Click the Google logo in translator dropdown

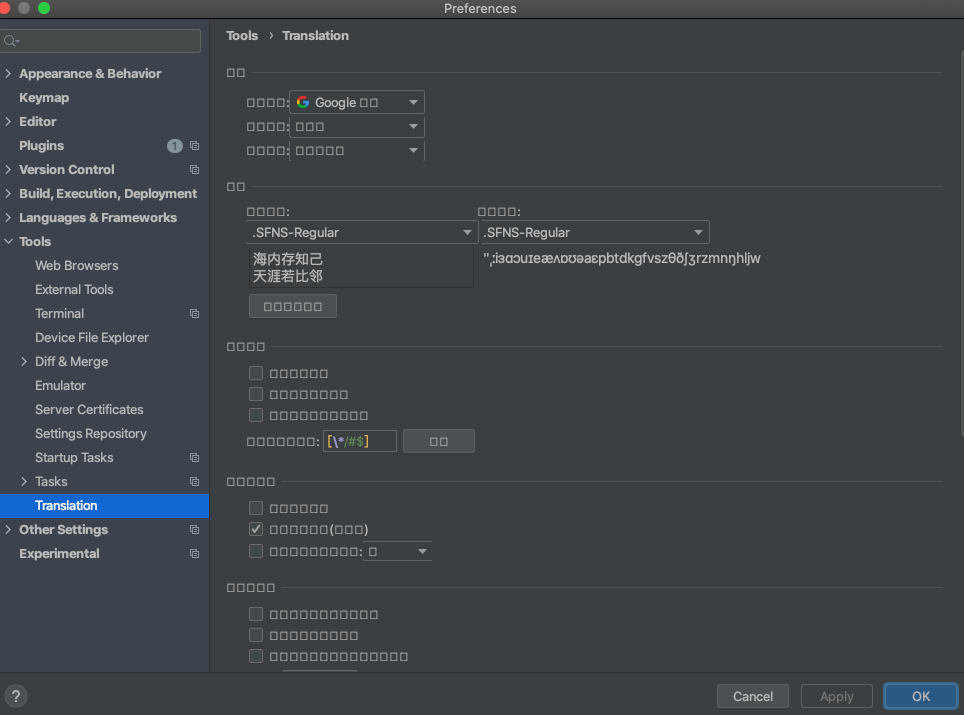coord(302,102)
